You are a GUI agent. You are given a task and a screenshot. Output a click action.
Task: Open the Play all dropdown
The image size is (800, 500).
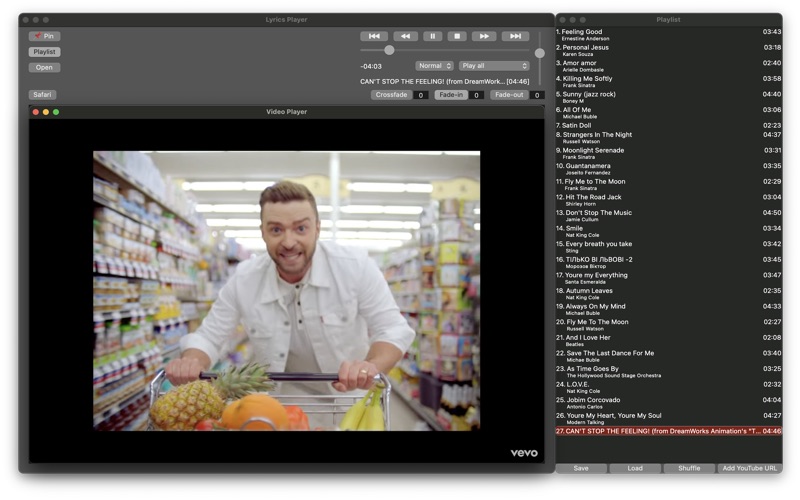click(494, 66)
